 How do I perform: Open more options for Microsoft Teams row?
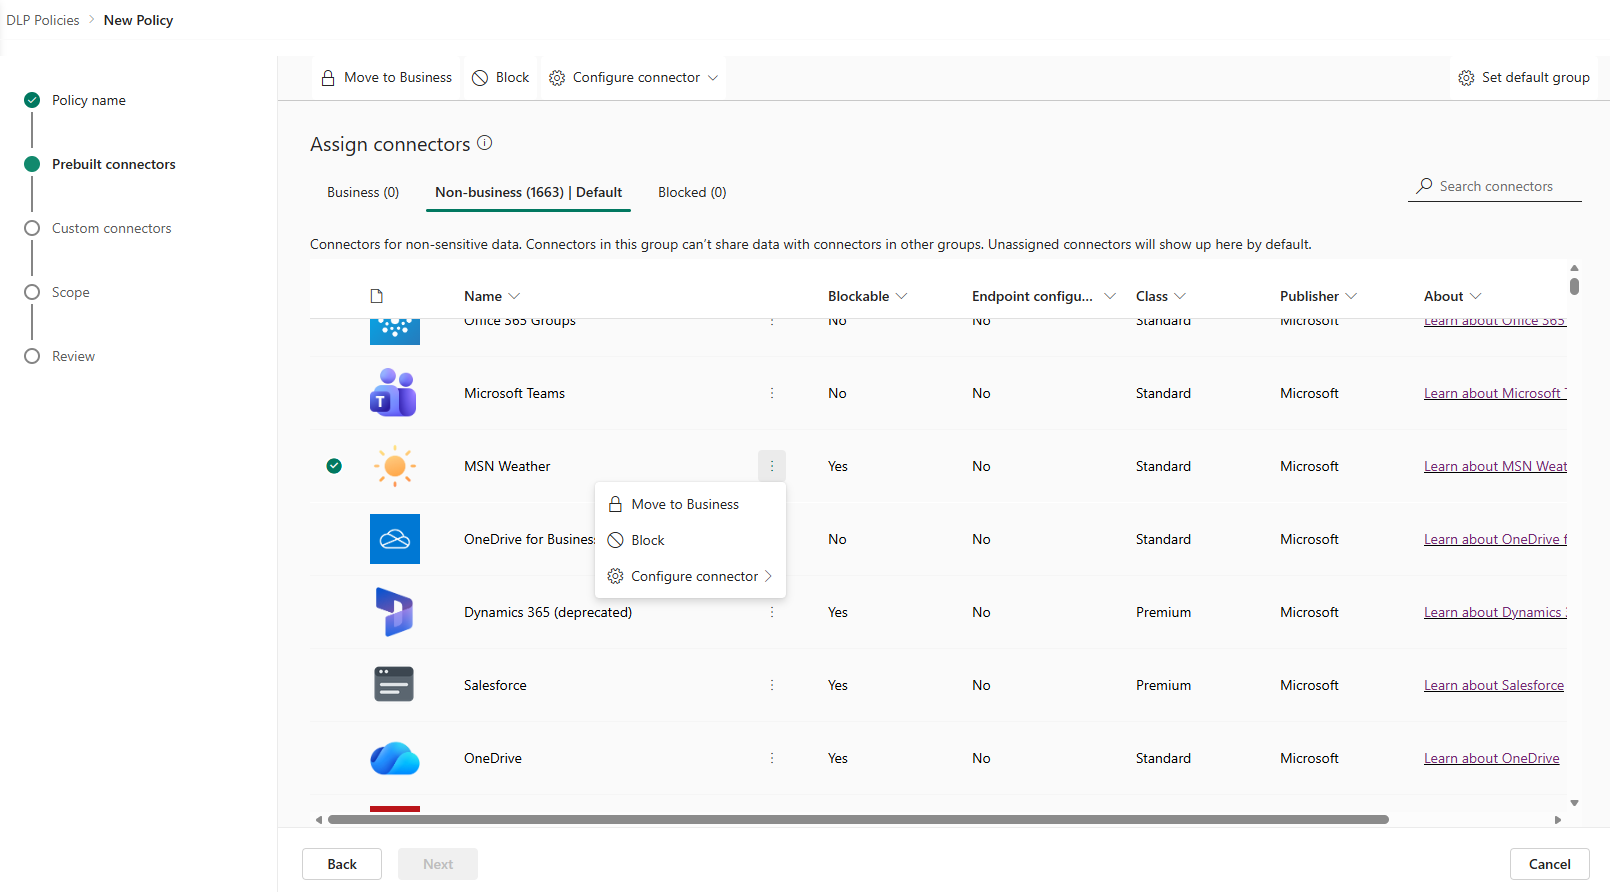(772, 393)
